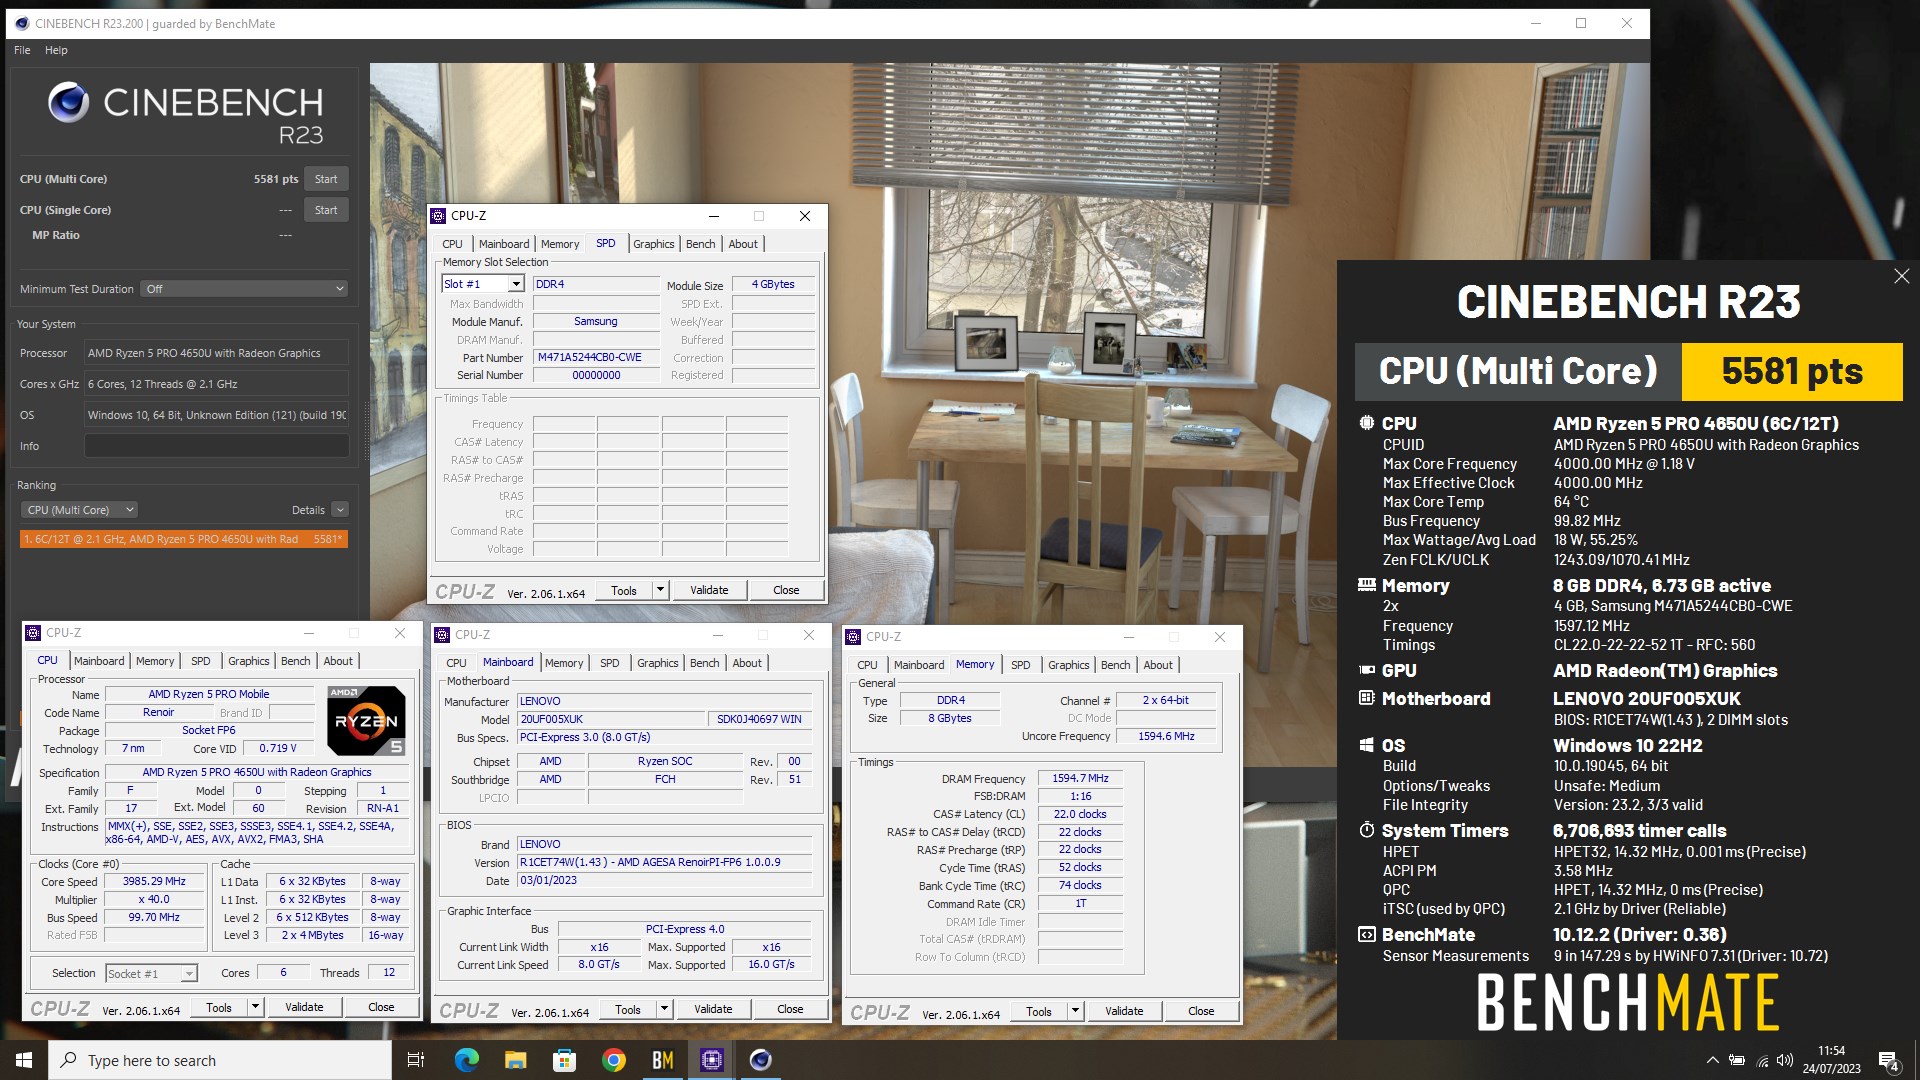
Task: Open Ranking CPU (Multi Core) dropdown
Action: pos(79,510)
